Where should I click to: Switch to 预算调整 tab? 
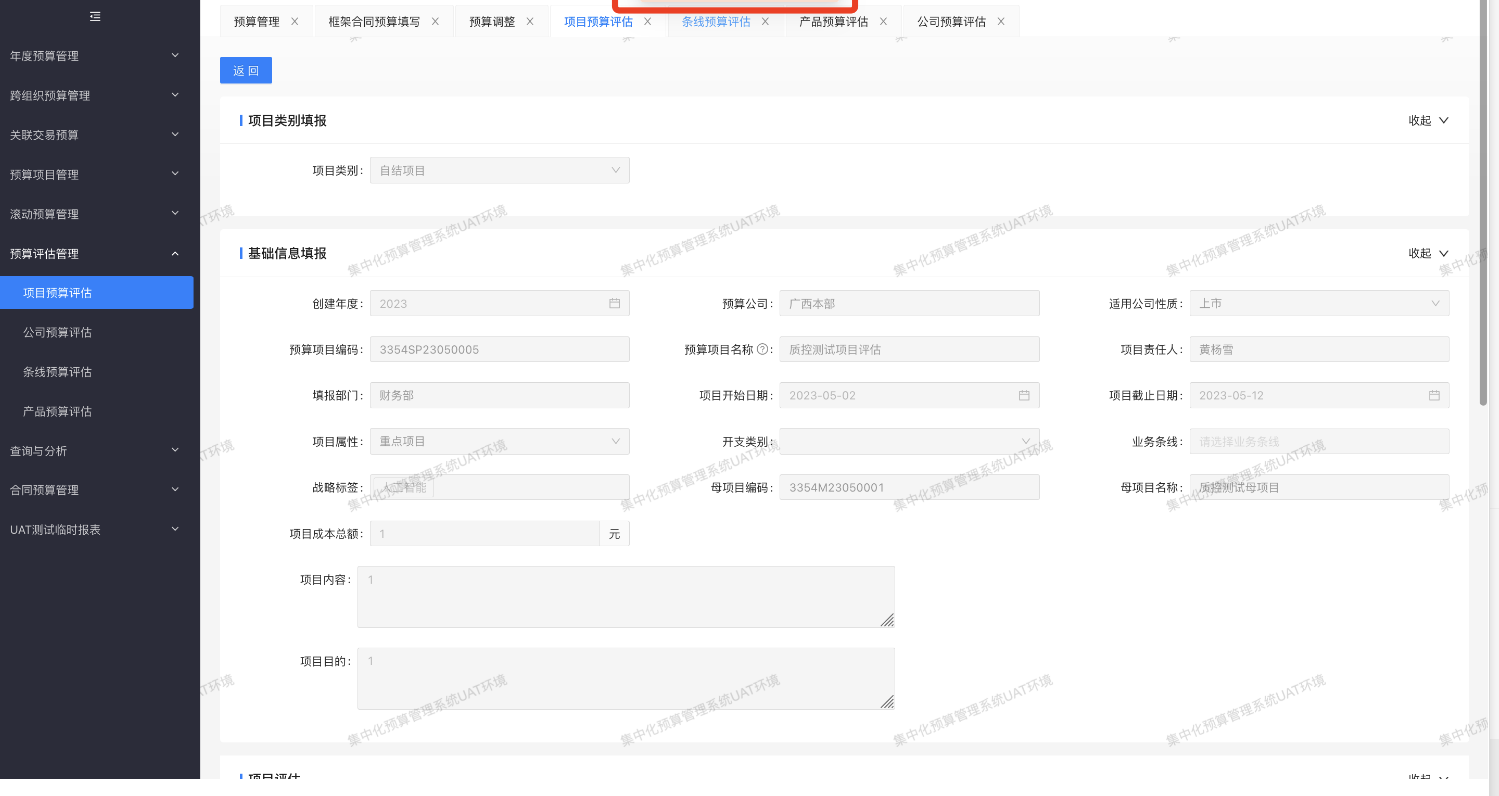492,21
